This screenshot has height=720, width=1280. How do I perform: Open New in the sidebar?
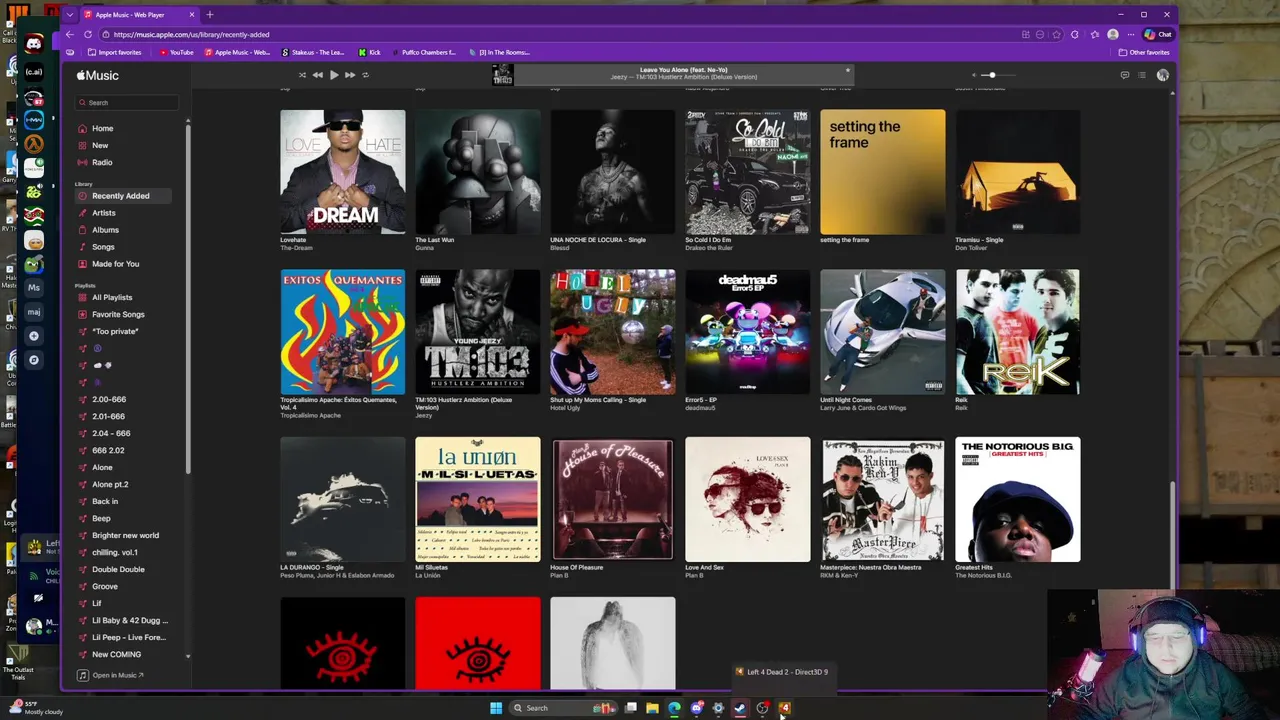[x=100, y=145]
